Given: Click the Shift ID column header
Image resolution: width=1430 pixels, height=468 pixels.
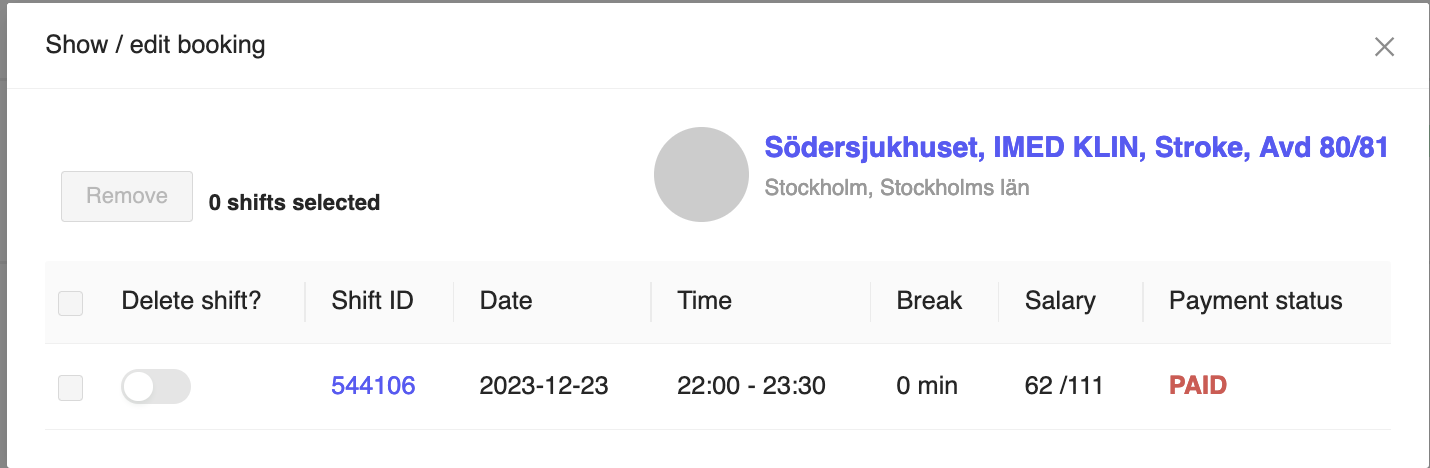Looking at the screenshot, I should pos(372,301).
